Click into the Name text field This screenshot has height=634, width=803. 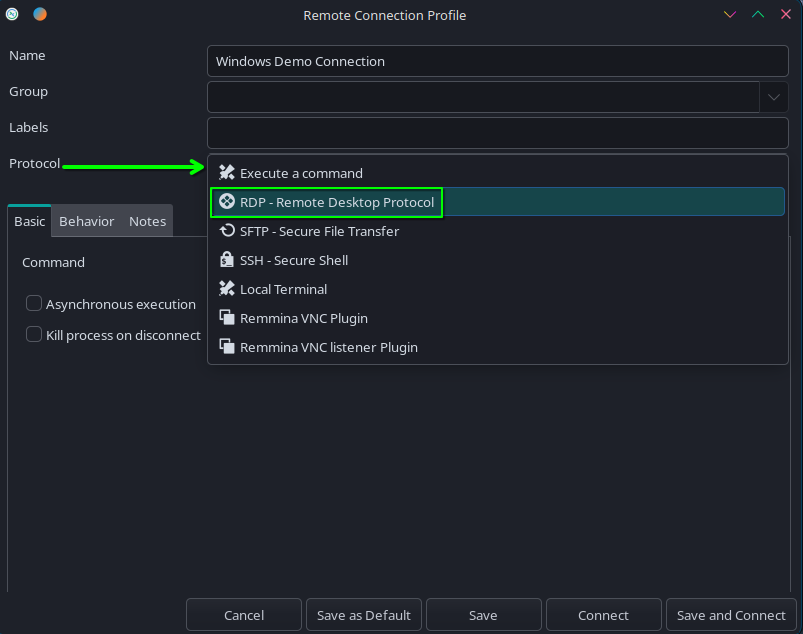point(497,61)
